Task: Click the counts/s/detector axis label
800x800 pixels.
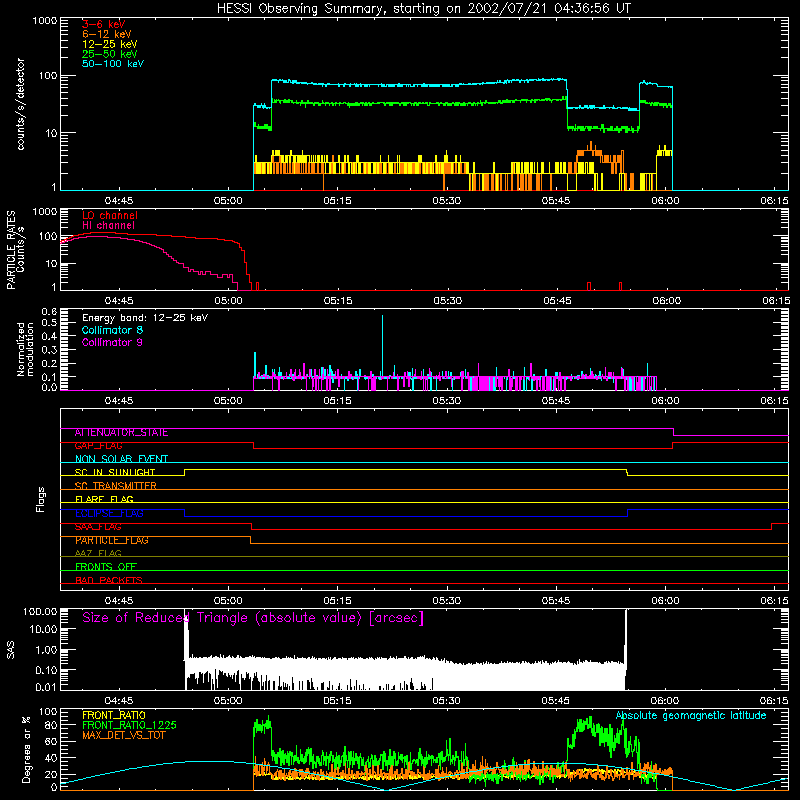Action: coord(20,104)
